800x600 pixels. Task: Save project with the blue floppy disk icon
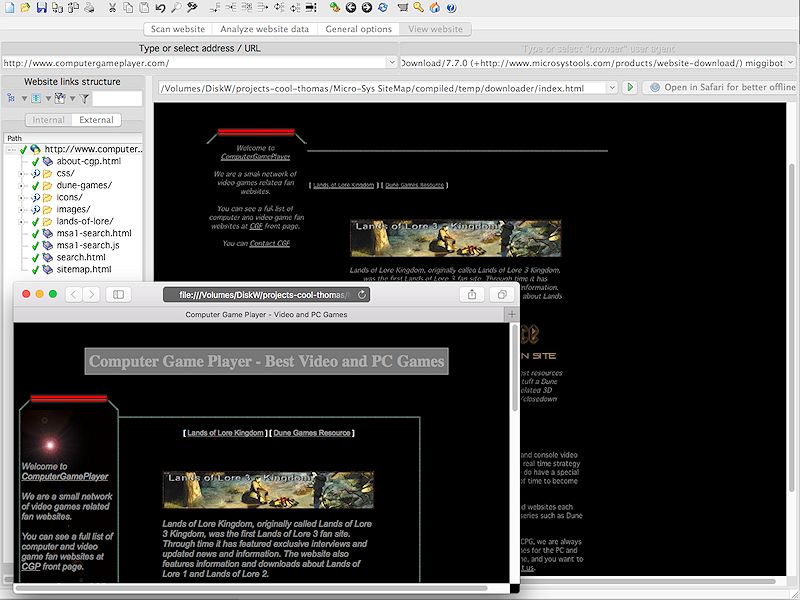(x=42, y=8)
